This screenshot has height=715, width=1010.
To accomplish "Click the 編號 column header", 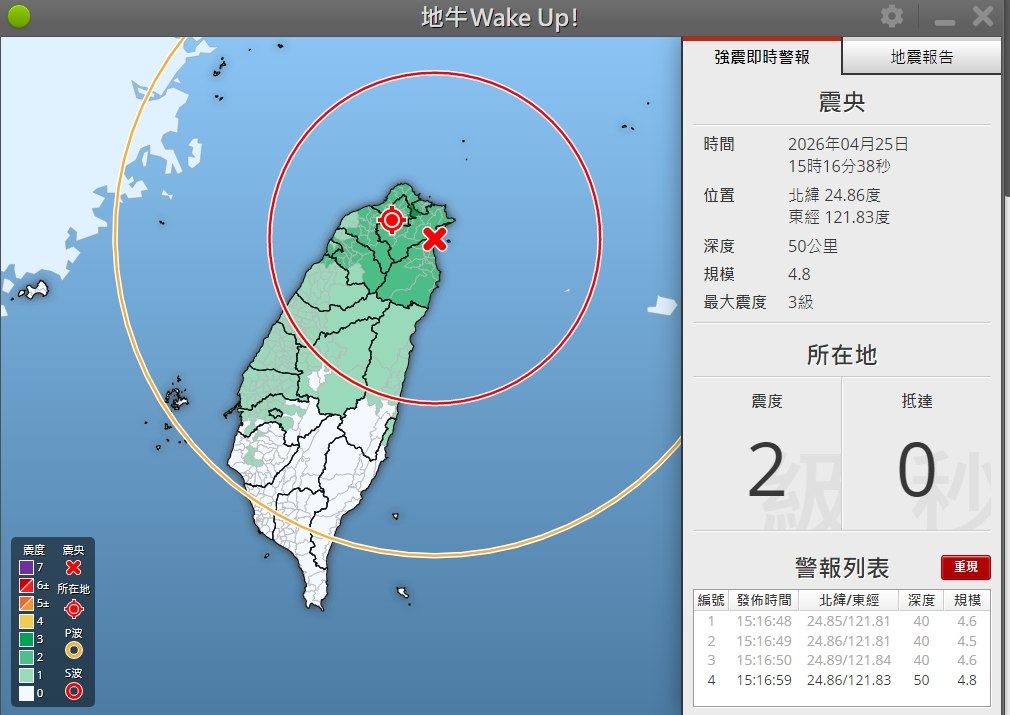I will click(711, 600).
